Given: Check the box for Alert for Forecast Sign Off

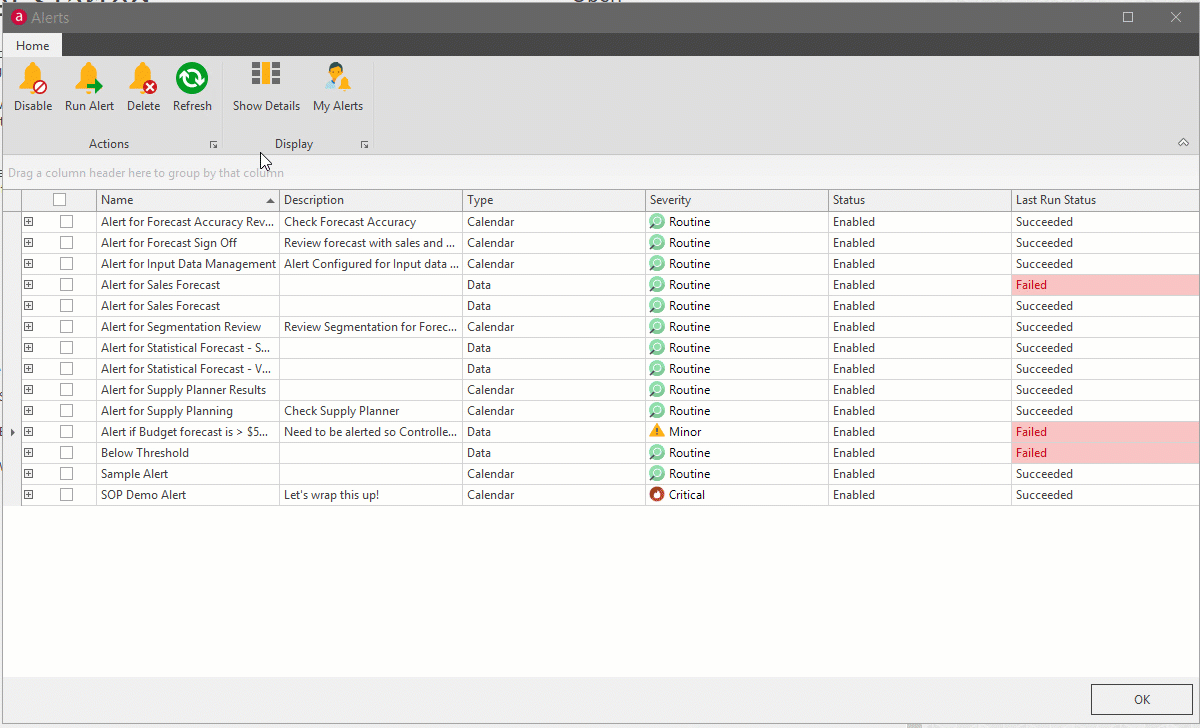Looking at the screenshot, I should click(x=66, y=243).
